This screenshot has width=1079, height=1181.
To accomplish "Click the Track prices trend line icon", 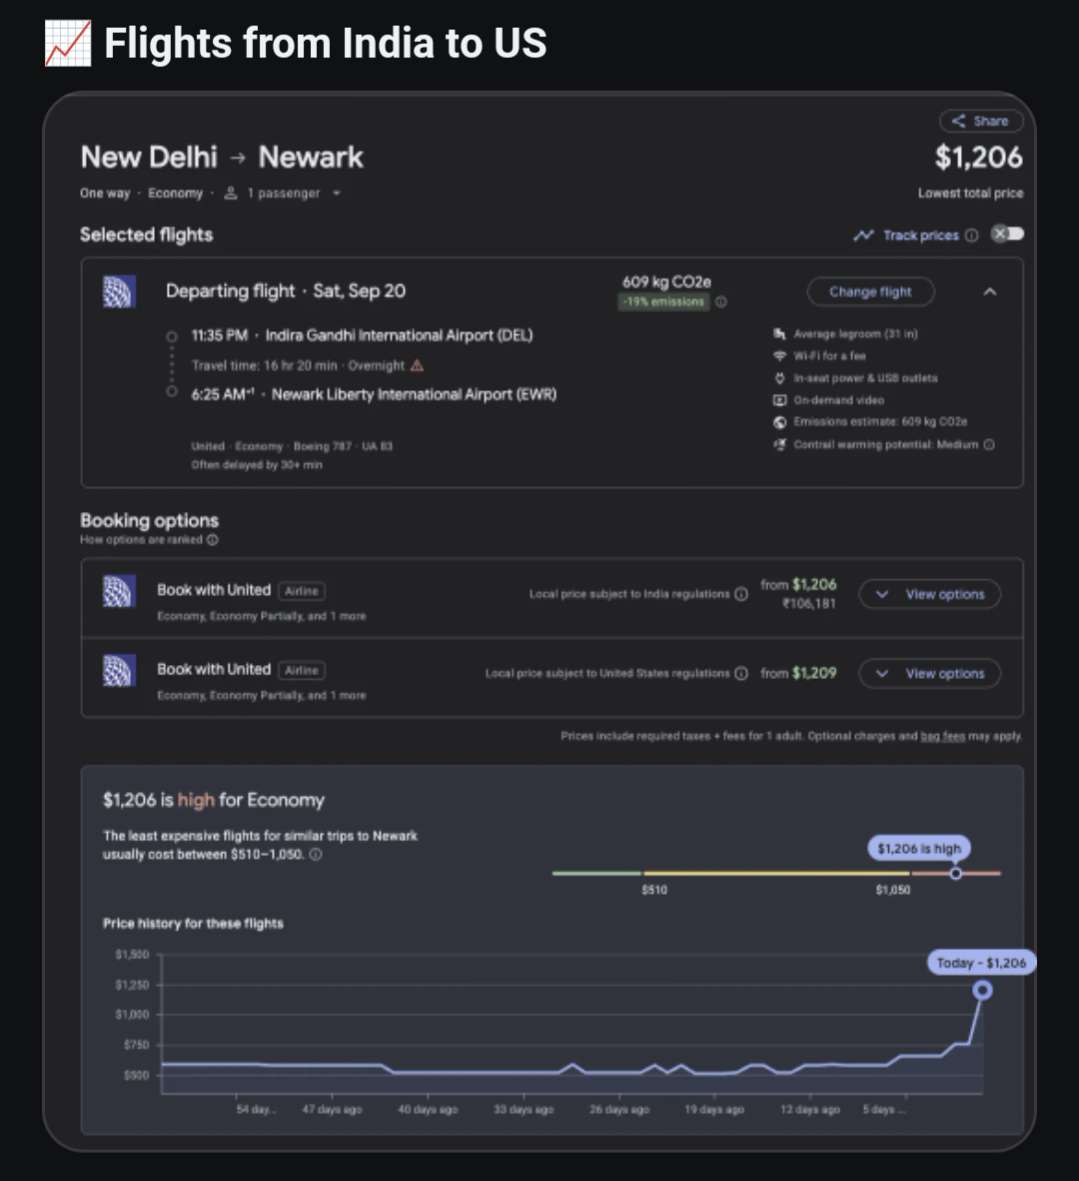I will (x=864, y=236).
